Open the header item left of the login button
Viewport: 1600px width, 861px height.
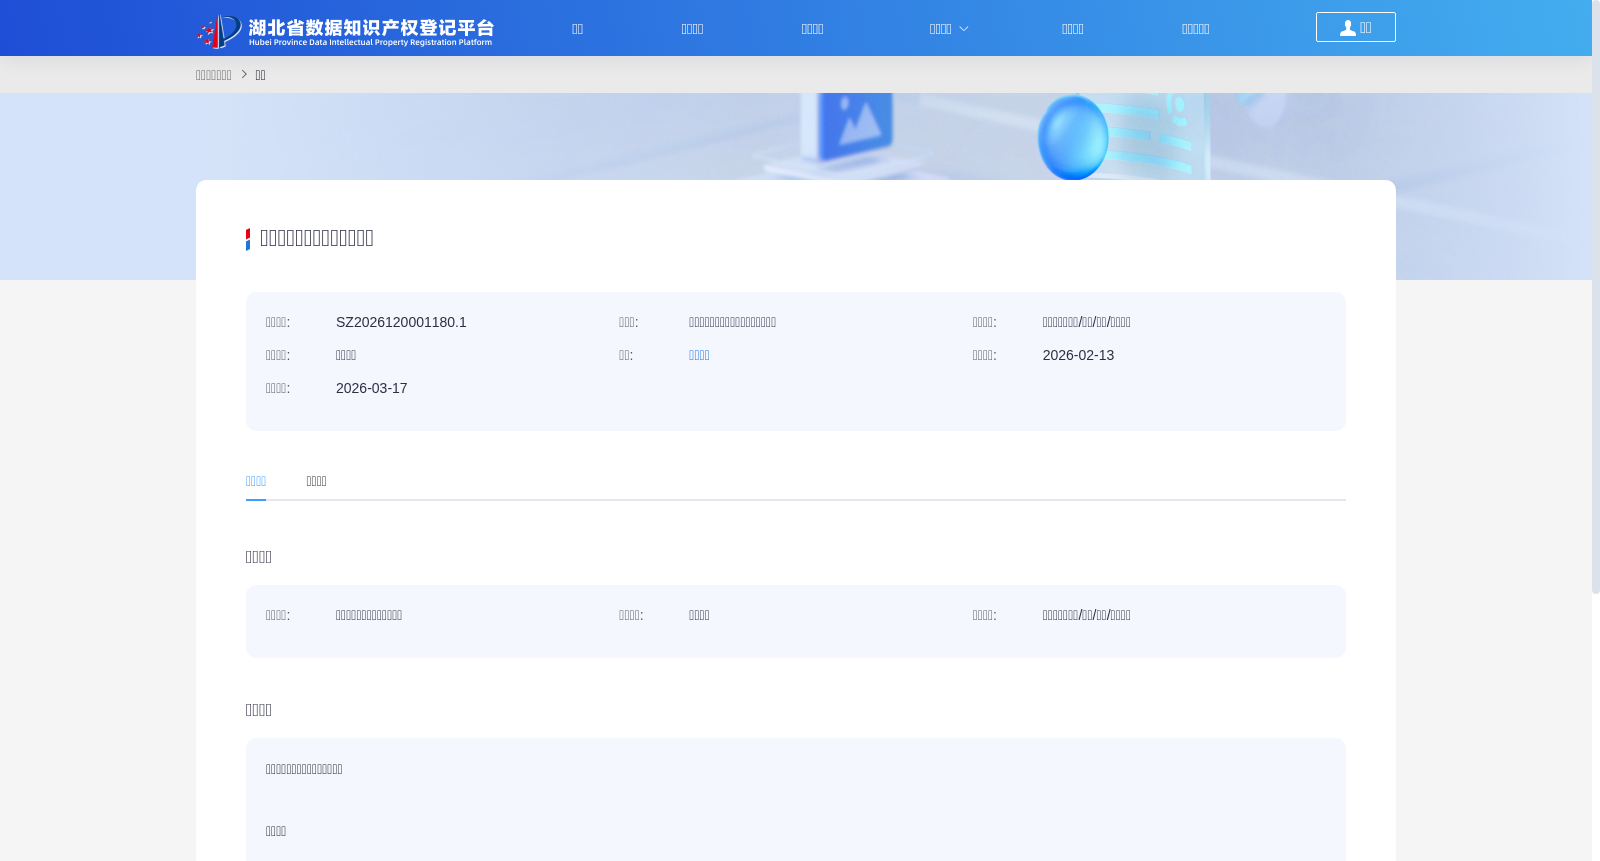click(x=1195, y=29)
